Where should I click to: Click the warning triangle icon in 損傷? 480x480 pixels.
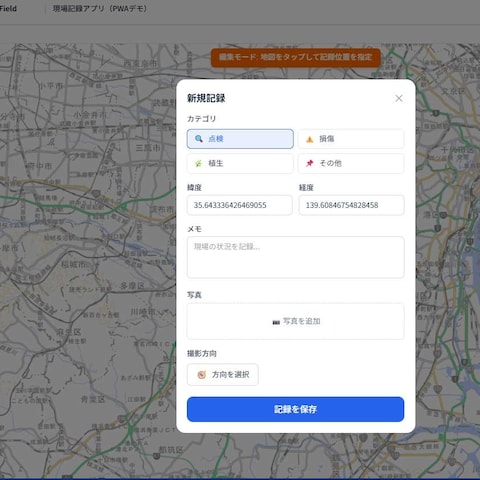310,139
